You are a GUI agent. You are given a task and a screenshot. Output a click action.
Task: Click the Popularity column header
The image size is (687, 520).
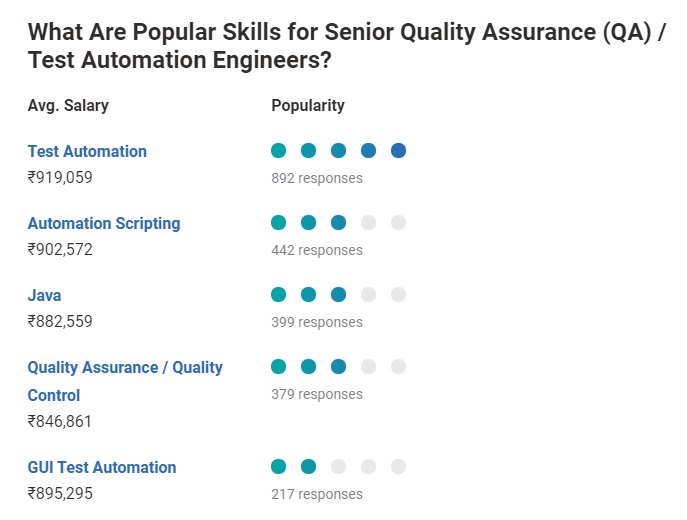pos(308,105)
